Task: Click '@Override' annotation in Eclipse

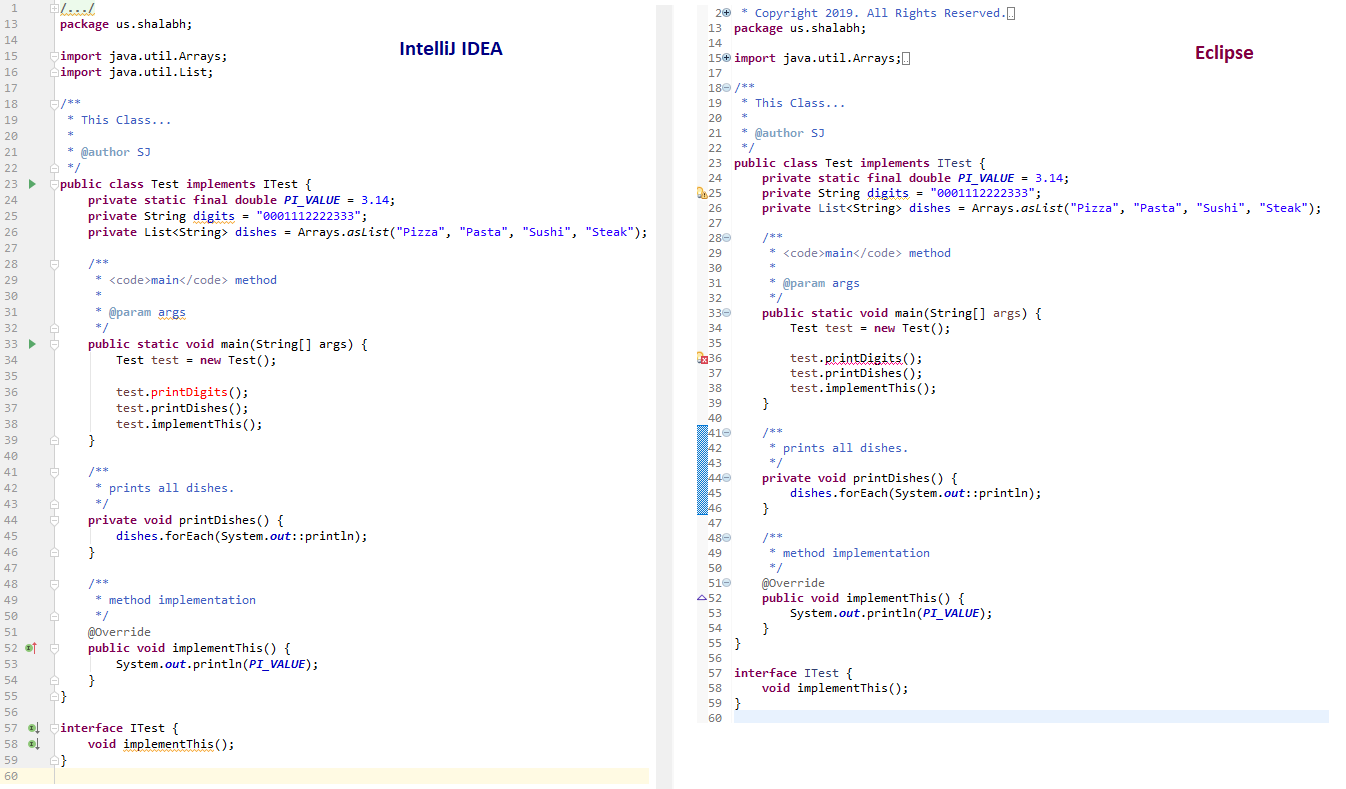Action: (793, 583)
